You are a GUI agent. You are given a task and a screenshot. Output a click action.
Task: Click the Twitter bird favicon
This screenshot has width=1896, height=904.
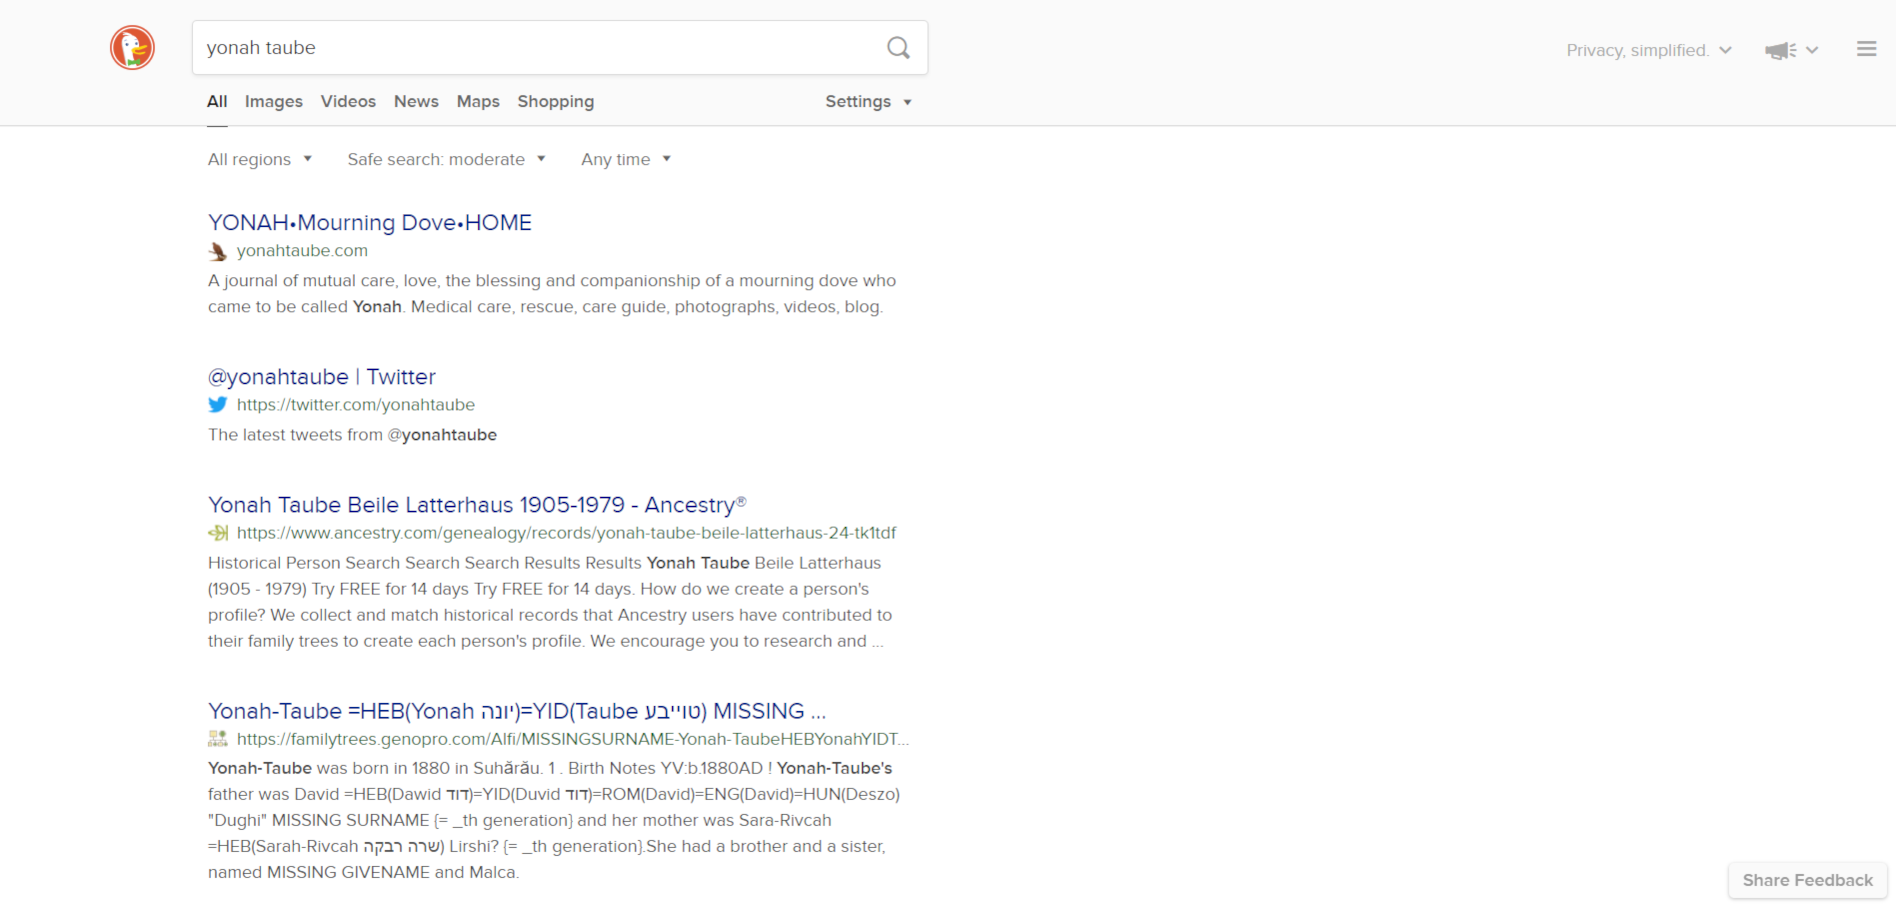point(217,405)
